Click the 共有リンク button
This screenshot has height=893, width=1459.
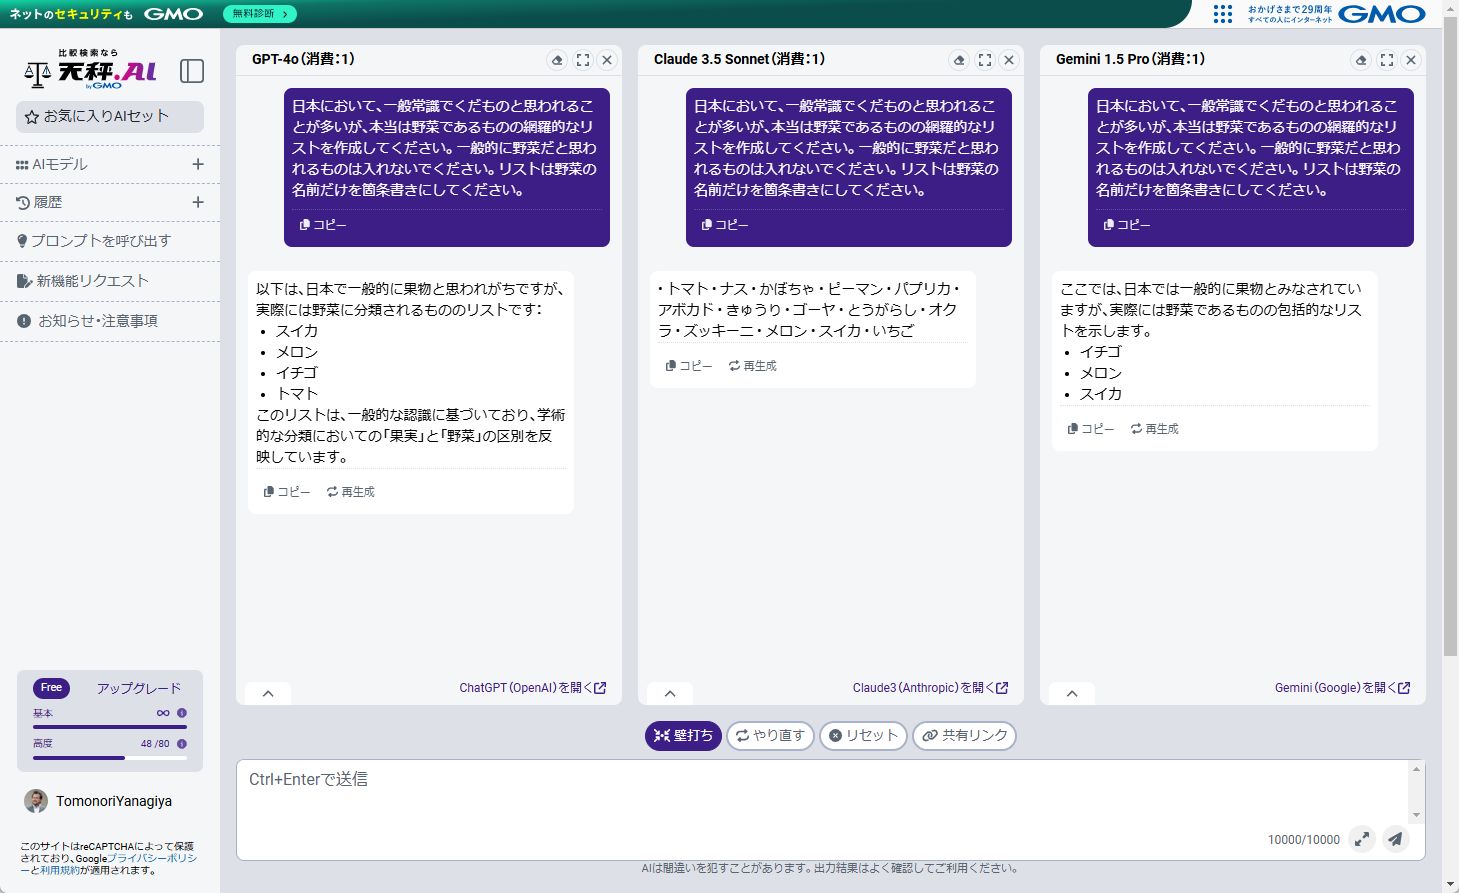click(964, 736)
